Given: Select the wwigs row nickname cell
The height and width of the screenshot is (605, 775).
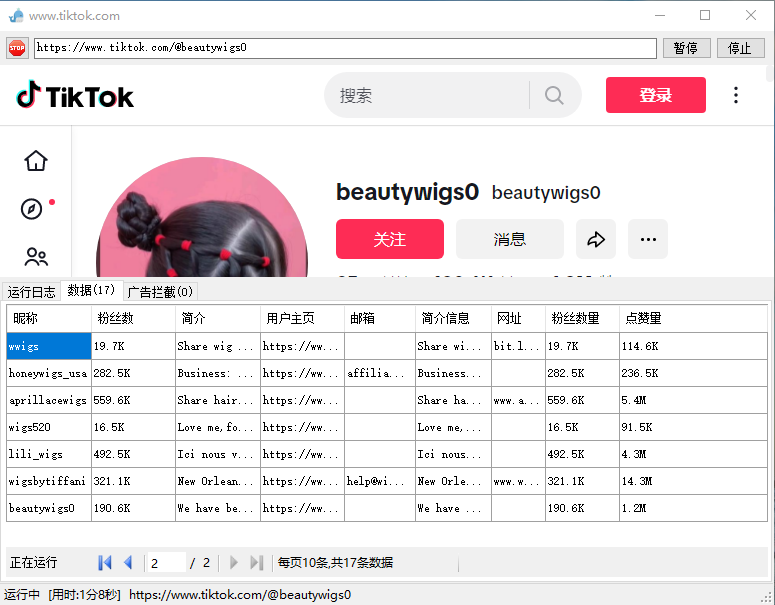Looking at the screenshot, I should [49, 346].
